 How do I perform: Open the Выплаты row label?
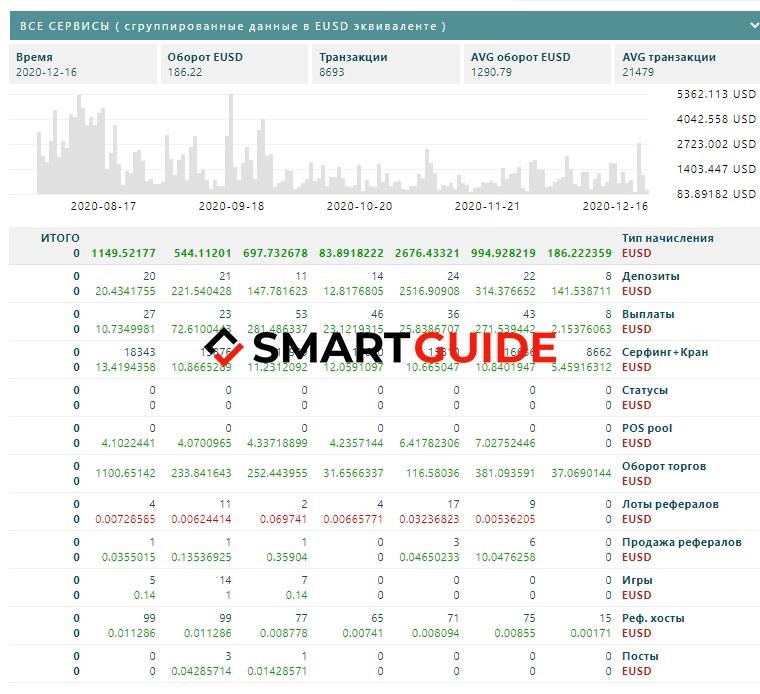pyautogui.click(x=648, y=314)
